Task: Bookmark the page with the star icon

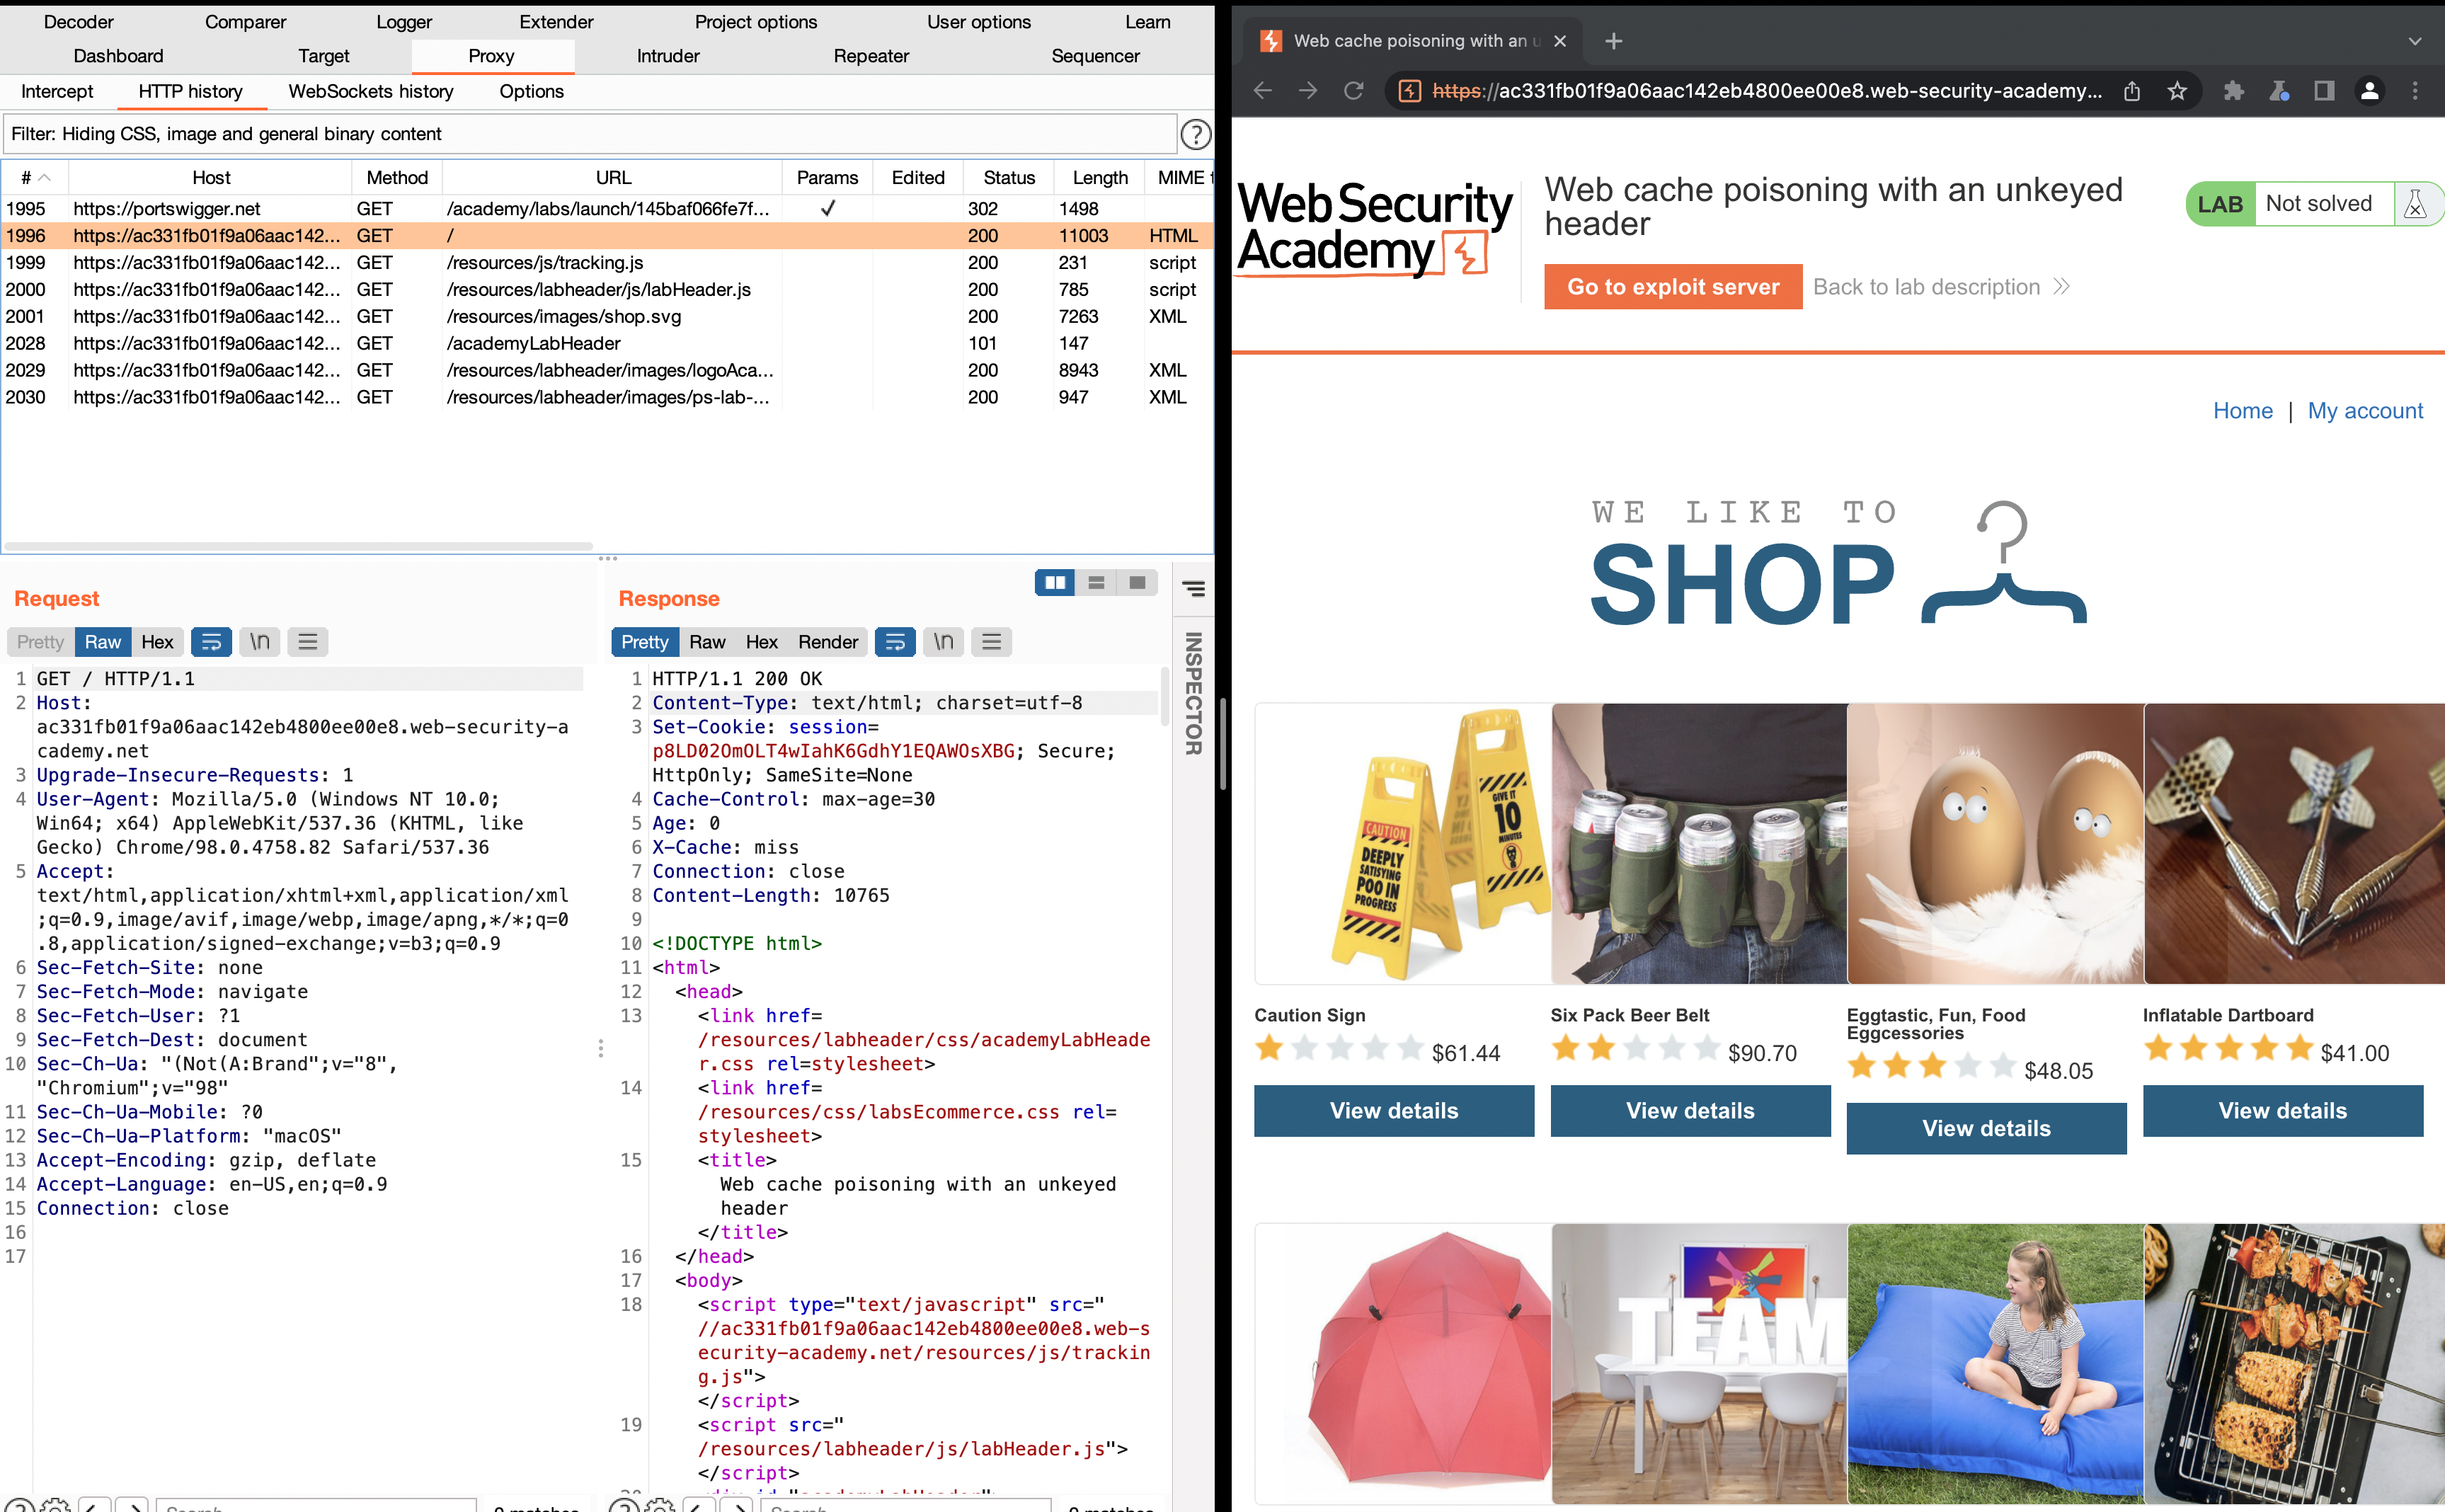Action: pos(2177,91)
